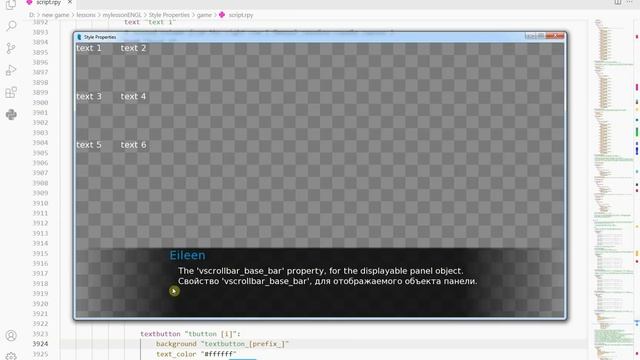Click 'text 2' in the game window
Image resolution: width=640 pixels, height=360 pixels.
pos(133,48)
